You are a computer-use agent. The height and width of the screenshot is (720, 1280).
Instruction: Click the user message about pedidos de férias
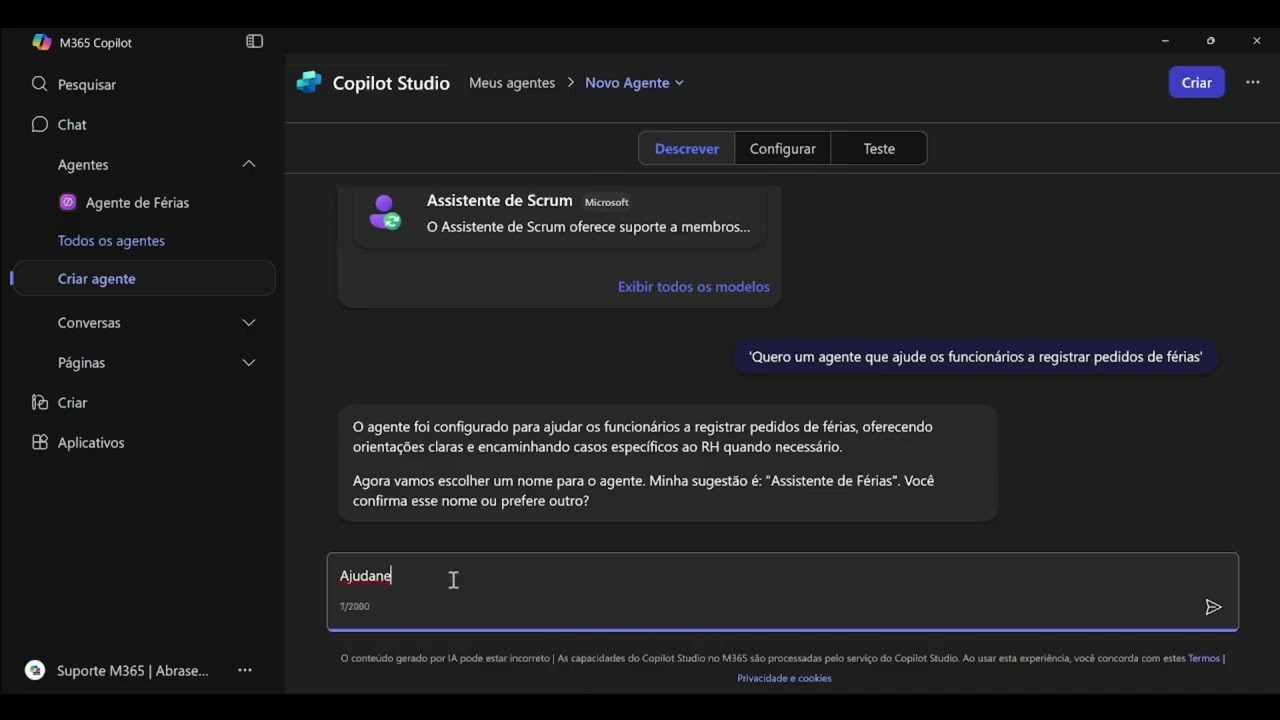tap(975, 356)
